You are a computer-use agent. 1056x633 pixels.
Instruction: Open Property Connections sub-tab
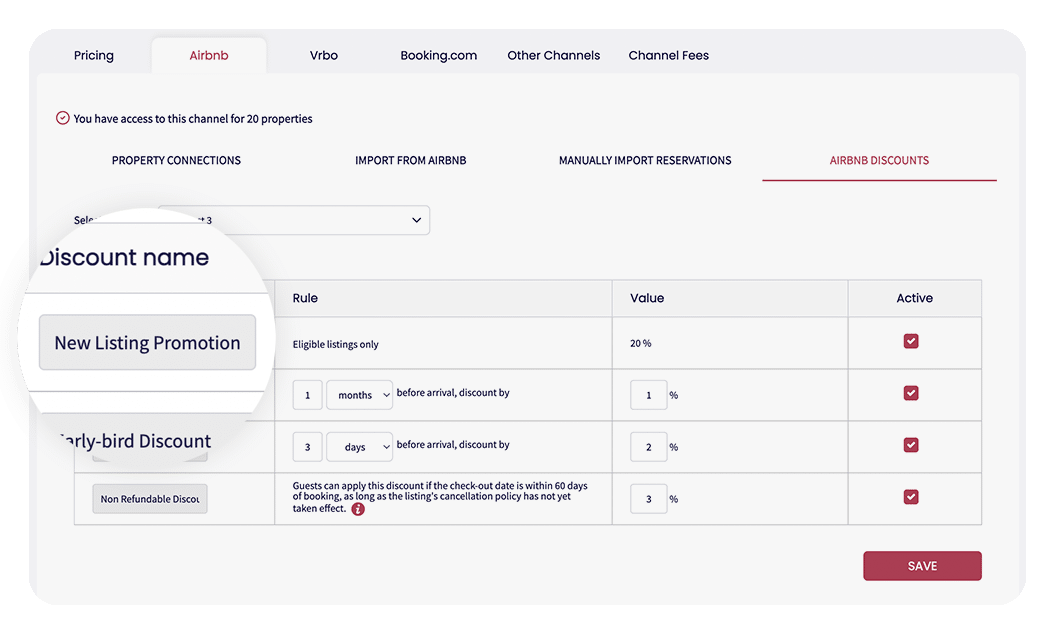(176, 160)
